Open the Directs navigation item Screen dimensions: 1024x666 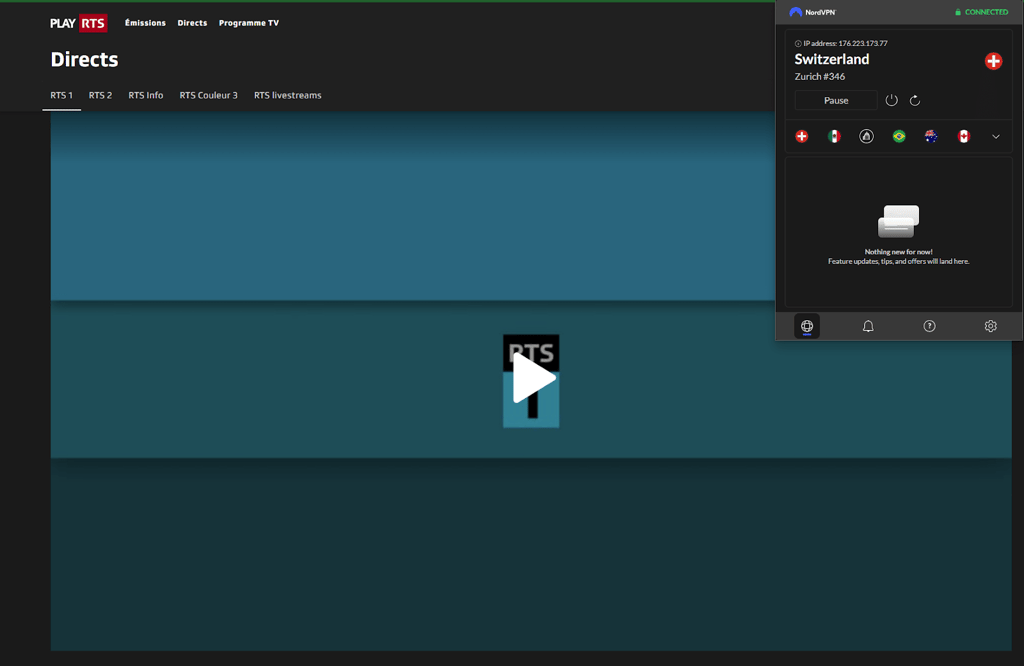coord(192,23)
